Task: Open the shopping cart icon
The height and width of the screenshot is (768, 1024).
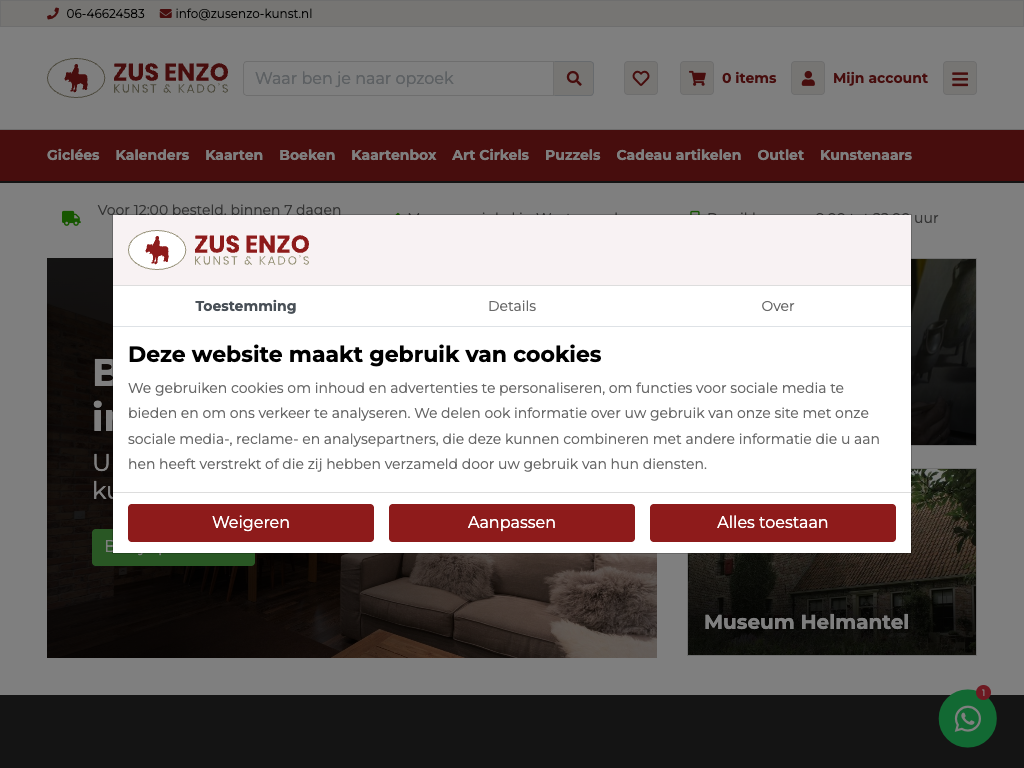Action: [697, 78]
